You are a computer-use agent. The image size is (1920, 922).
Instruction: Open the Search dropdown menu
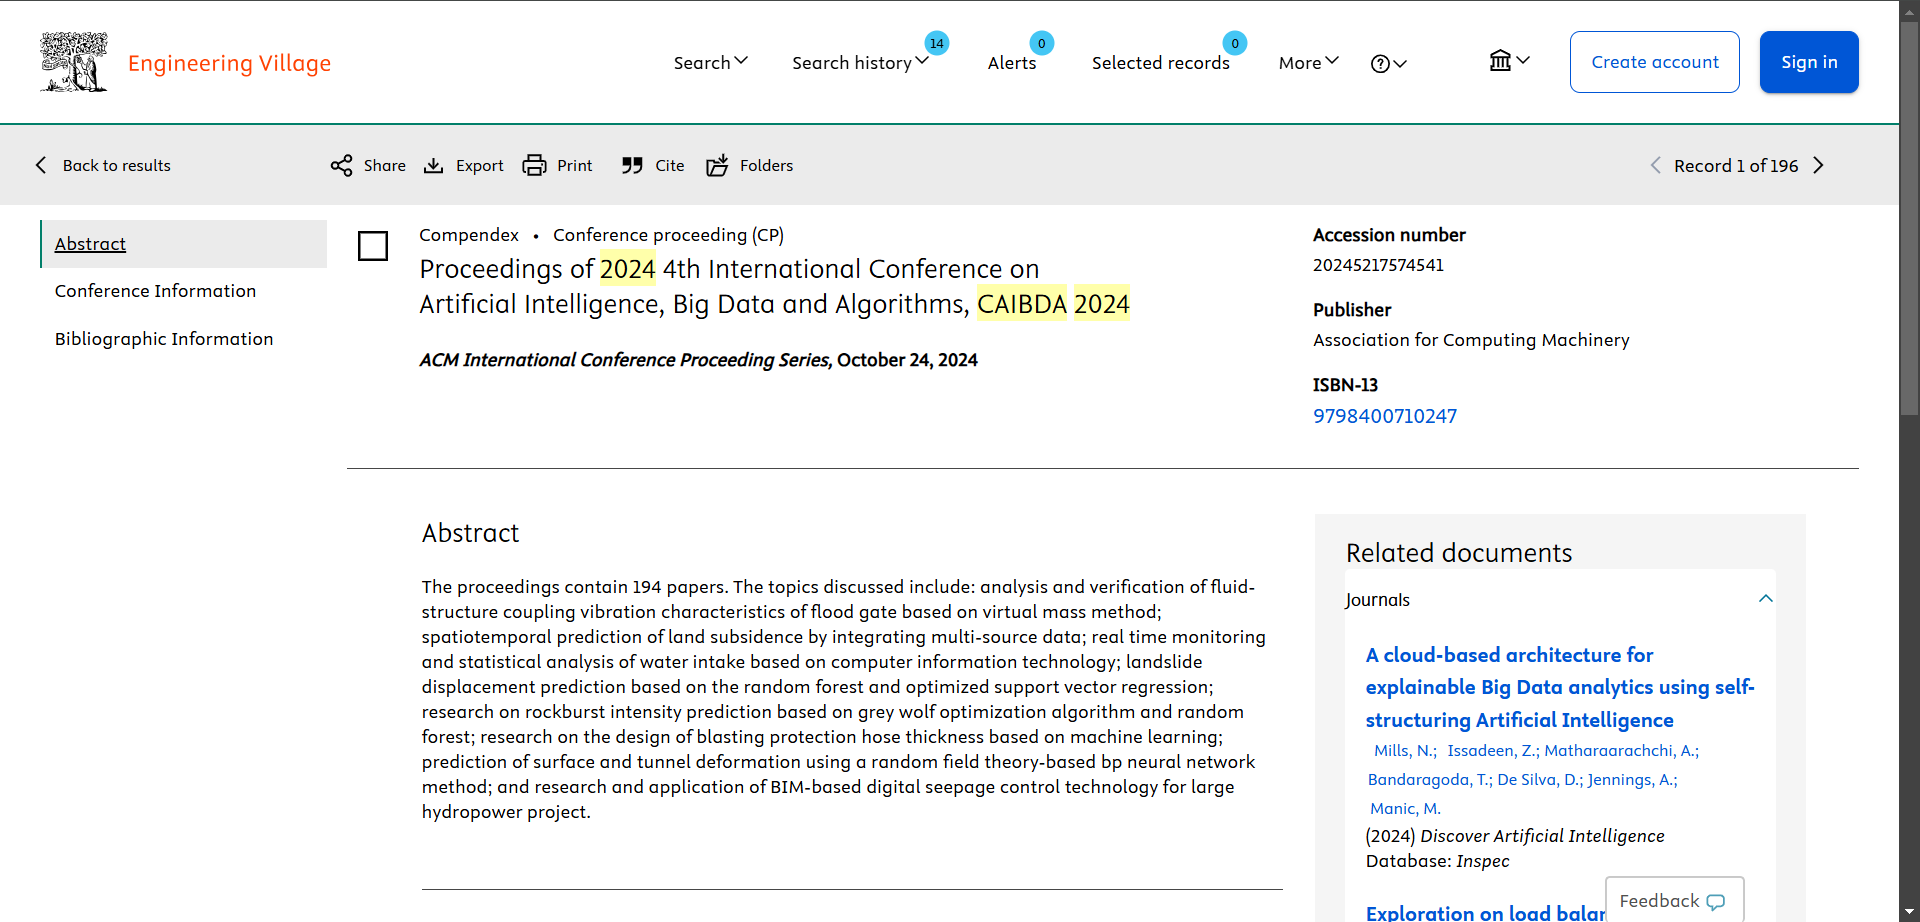[x=710, y=63]
